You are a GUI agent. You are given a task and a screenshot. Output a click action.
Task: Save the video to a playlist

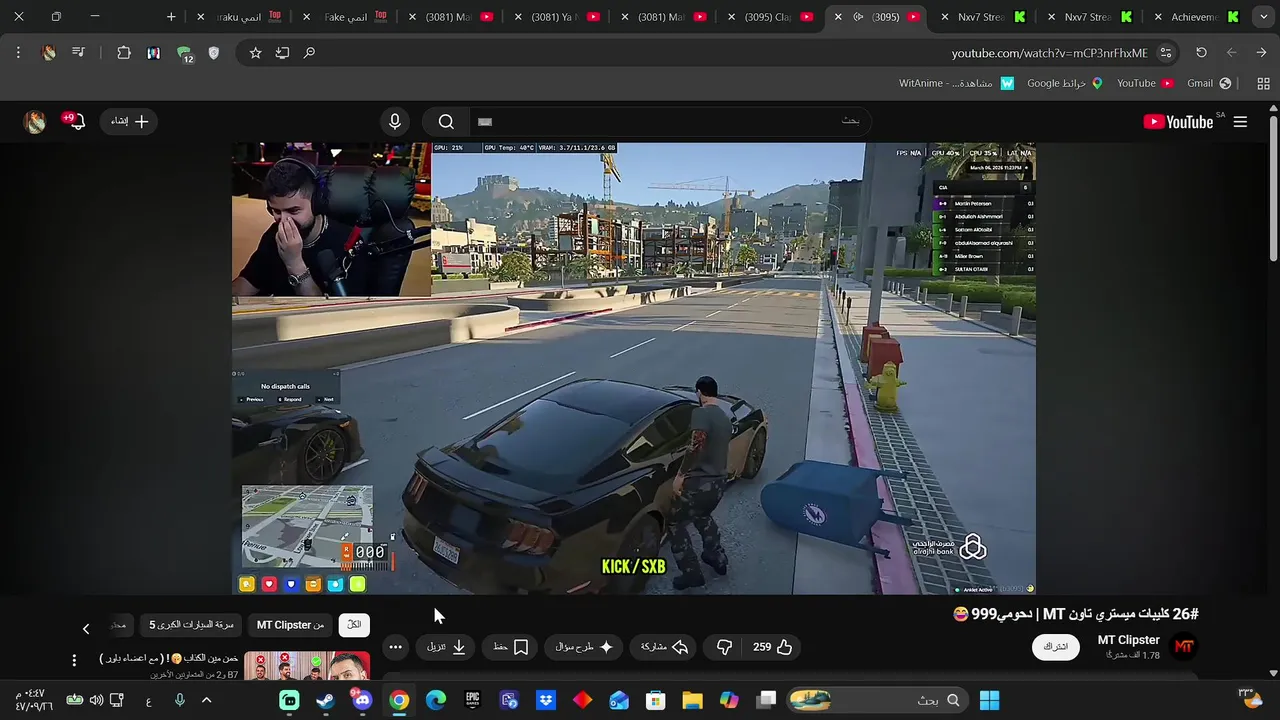511,647
